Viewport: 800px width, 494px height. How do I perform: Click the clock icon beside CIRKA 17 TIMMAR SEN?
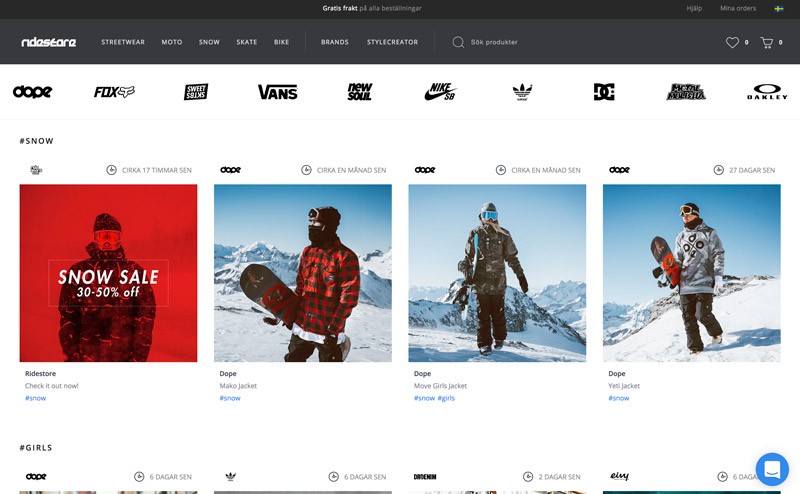click(x=111, y=170)
